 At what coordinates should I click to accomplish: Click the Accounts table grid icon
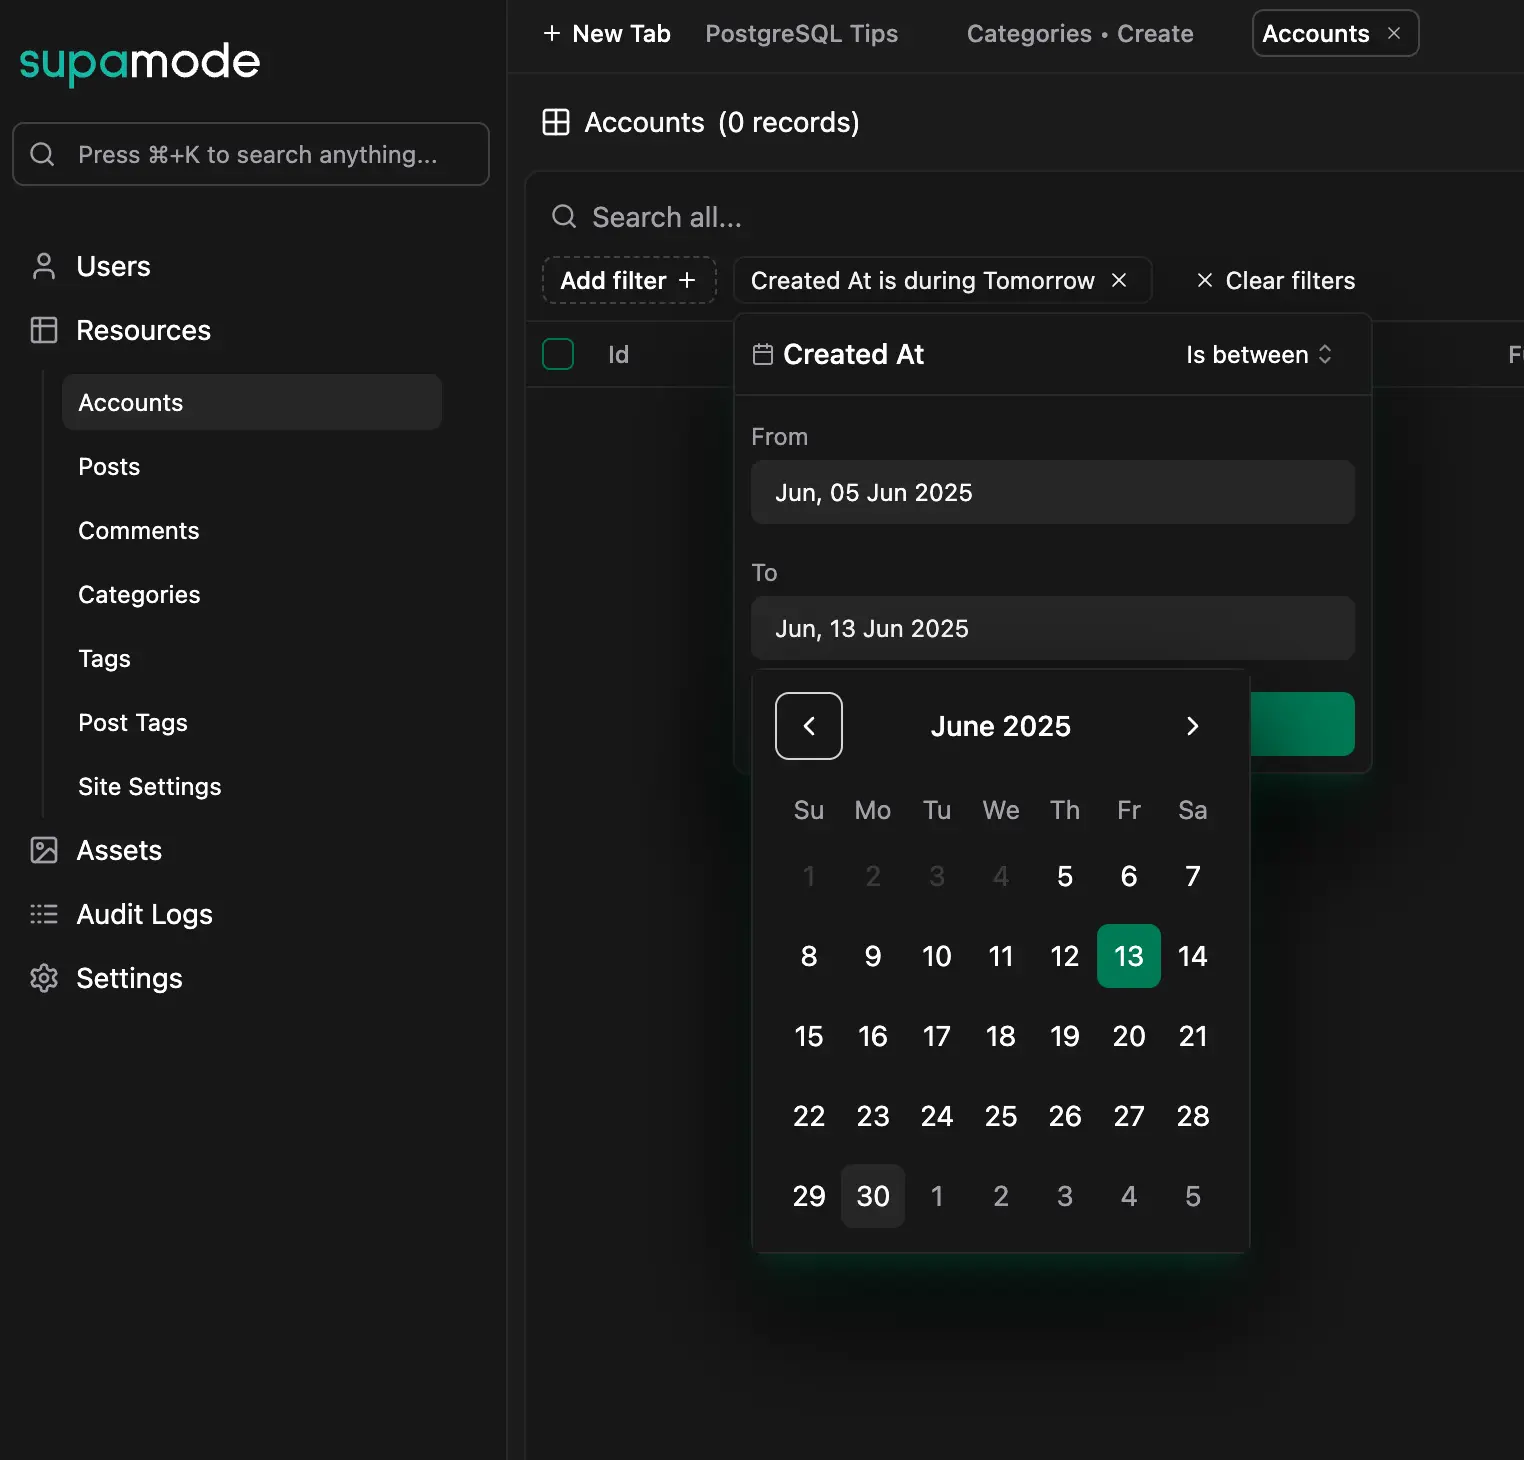click(556, 122)
